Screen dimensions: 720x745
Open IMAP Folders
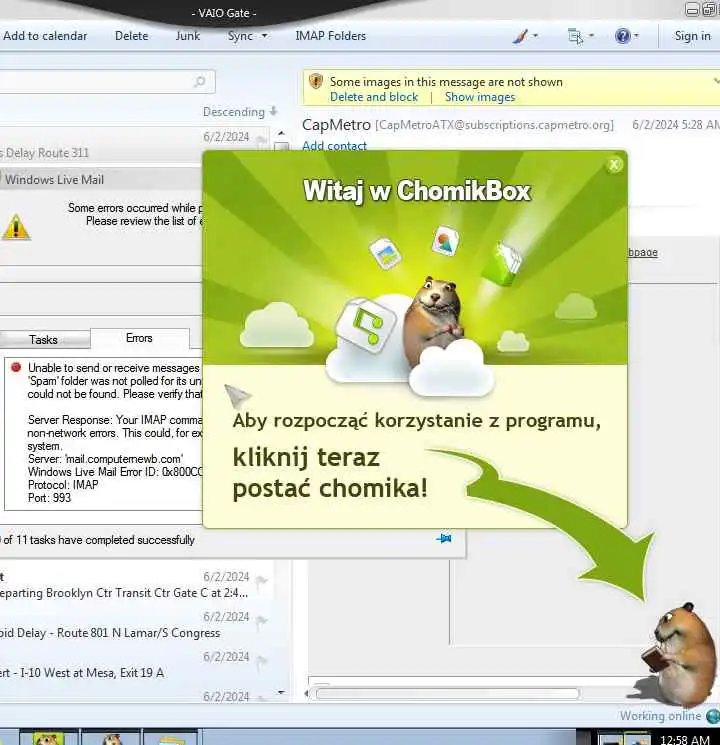331,36
